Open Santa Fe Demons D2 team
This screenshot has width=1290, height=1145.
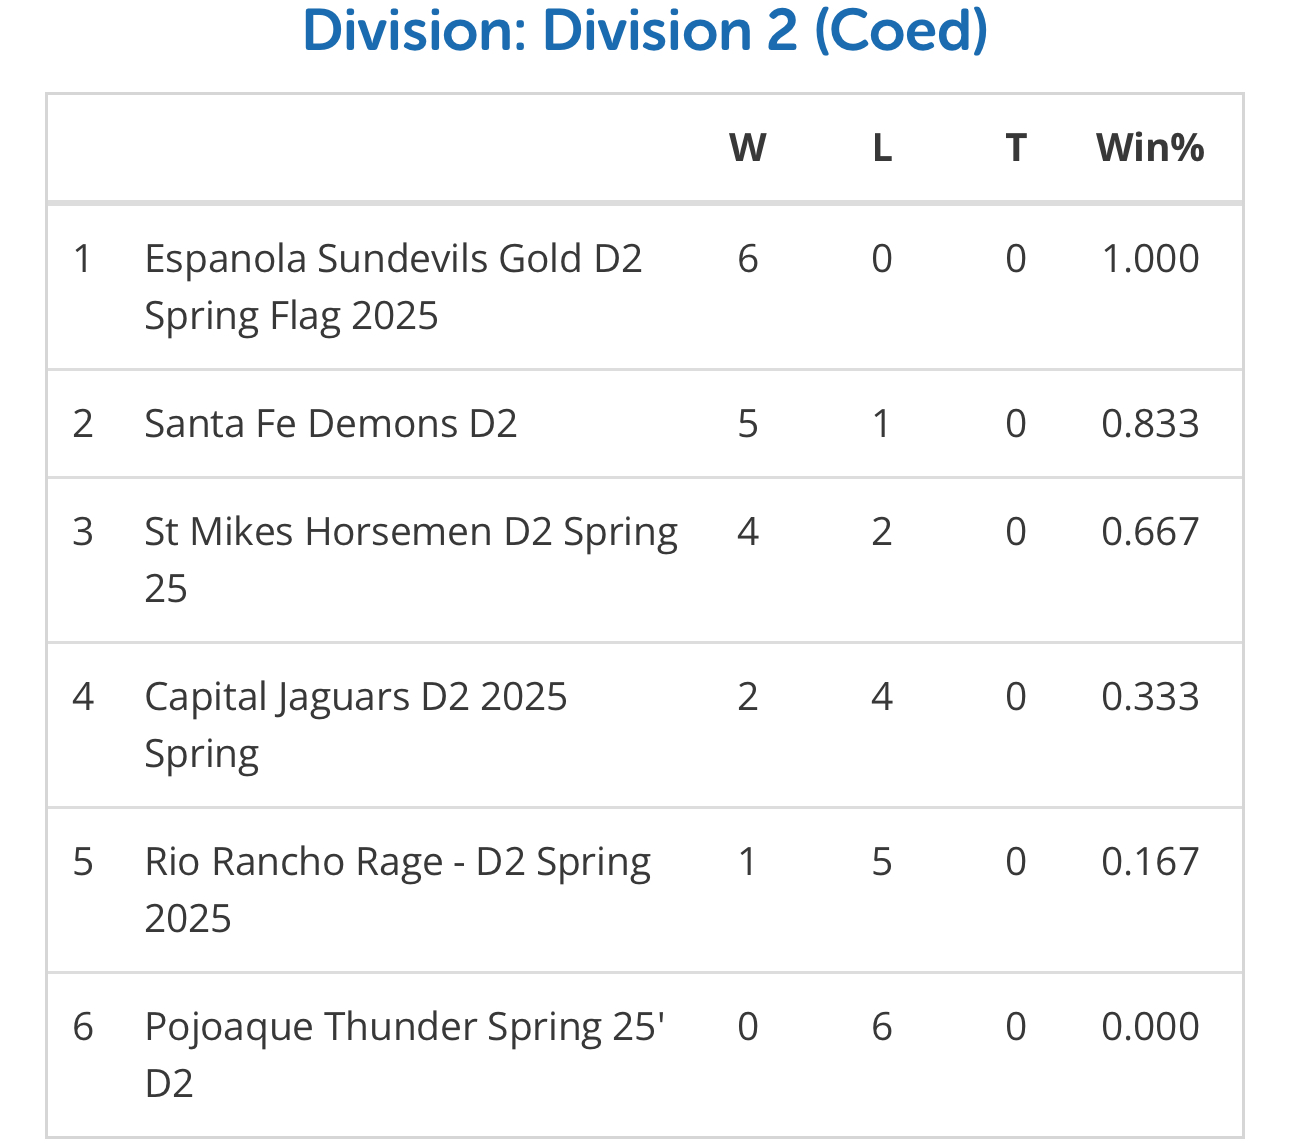coord(331,424)
